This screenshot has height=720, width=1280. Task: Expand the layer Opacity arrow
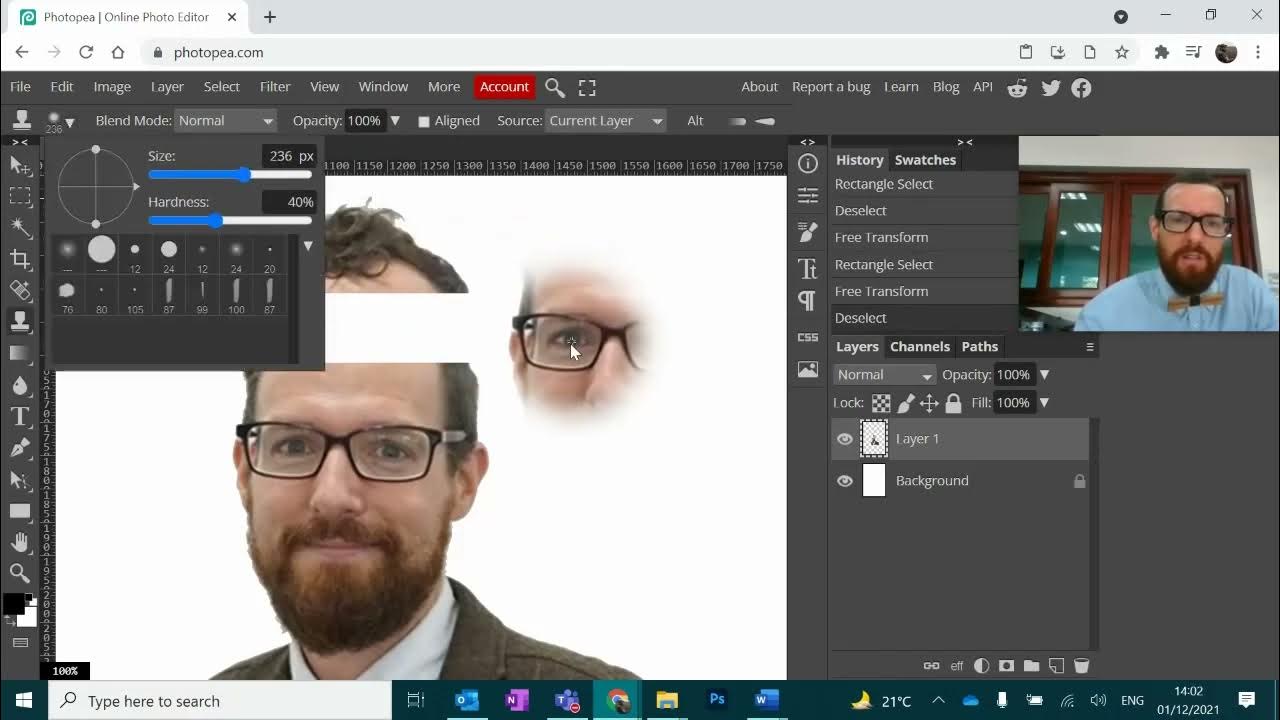tap(1044, 375)
